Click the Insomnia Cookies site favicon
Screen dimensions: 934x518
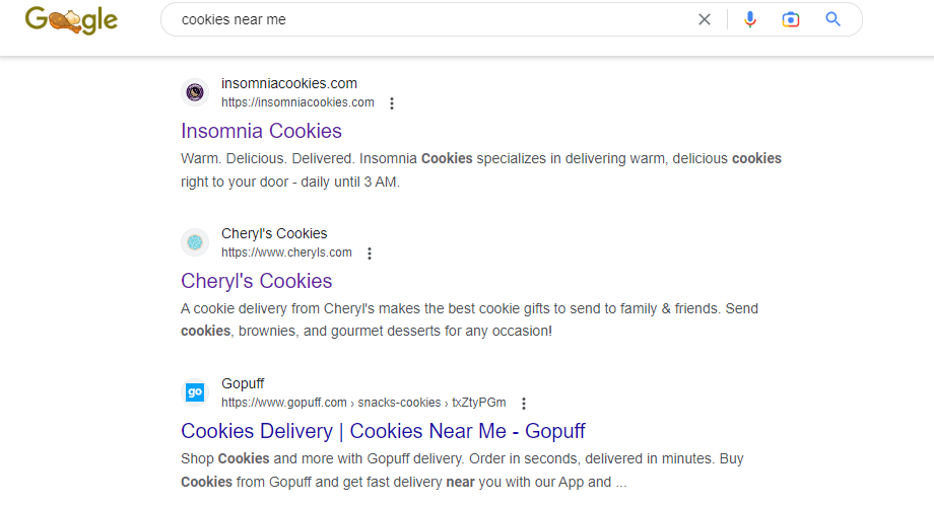click(x=195, y=92)
